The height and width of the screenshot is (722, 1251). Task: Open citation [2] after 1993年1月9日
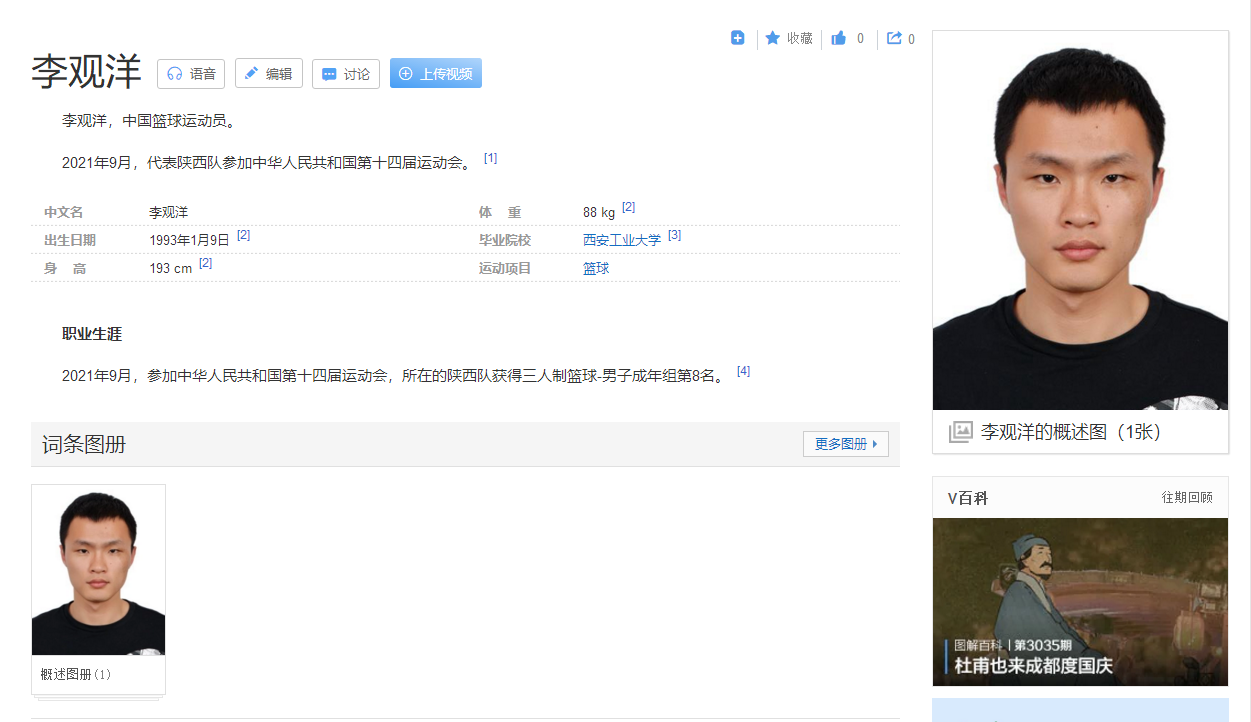(243, 235)
